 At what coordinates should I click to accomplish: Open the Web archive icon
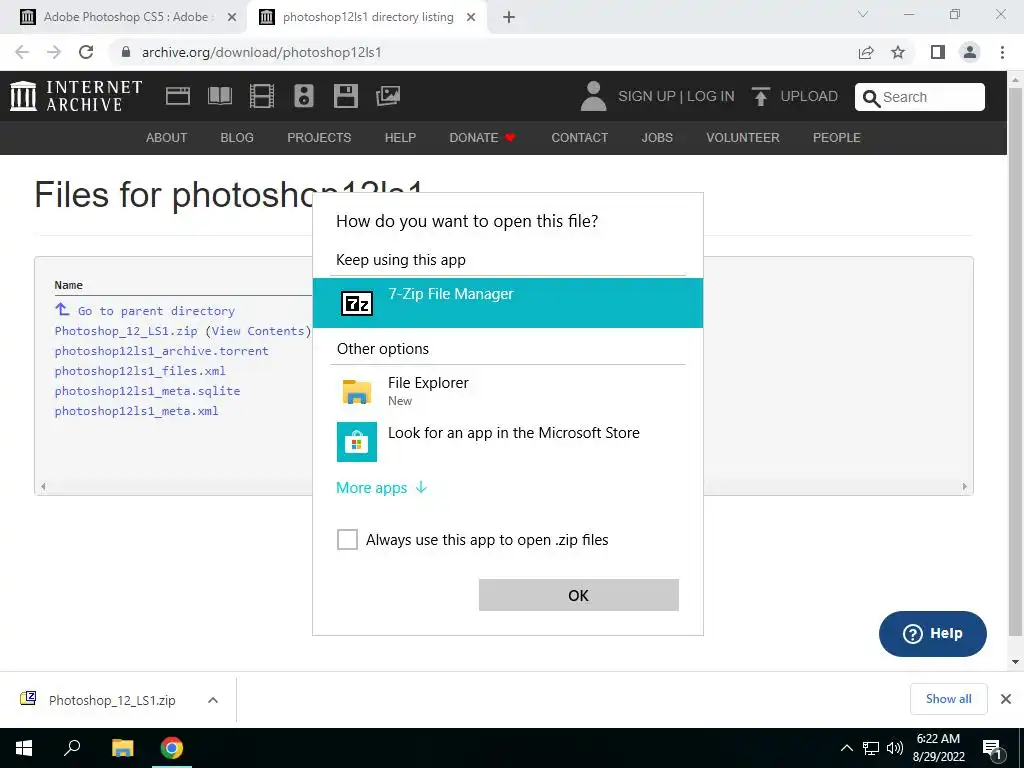pos(178,96)
